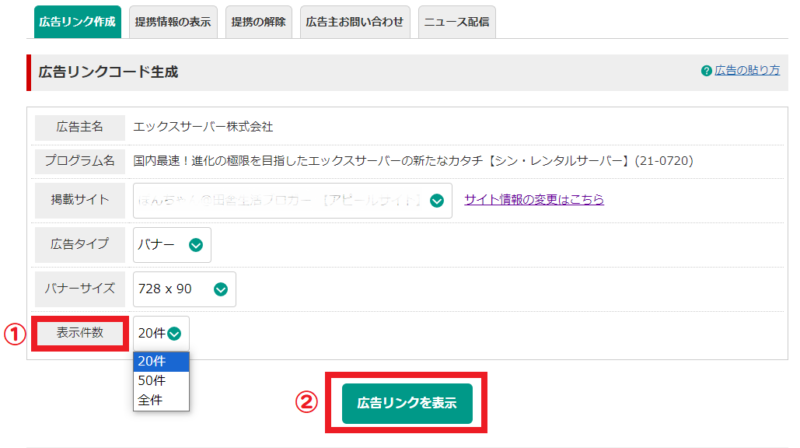This screenshot has height=448, width=800.
Task: Open the ニュース配信 tab
Action: click(456, 21)
